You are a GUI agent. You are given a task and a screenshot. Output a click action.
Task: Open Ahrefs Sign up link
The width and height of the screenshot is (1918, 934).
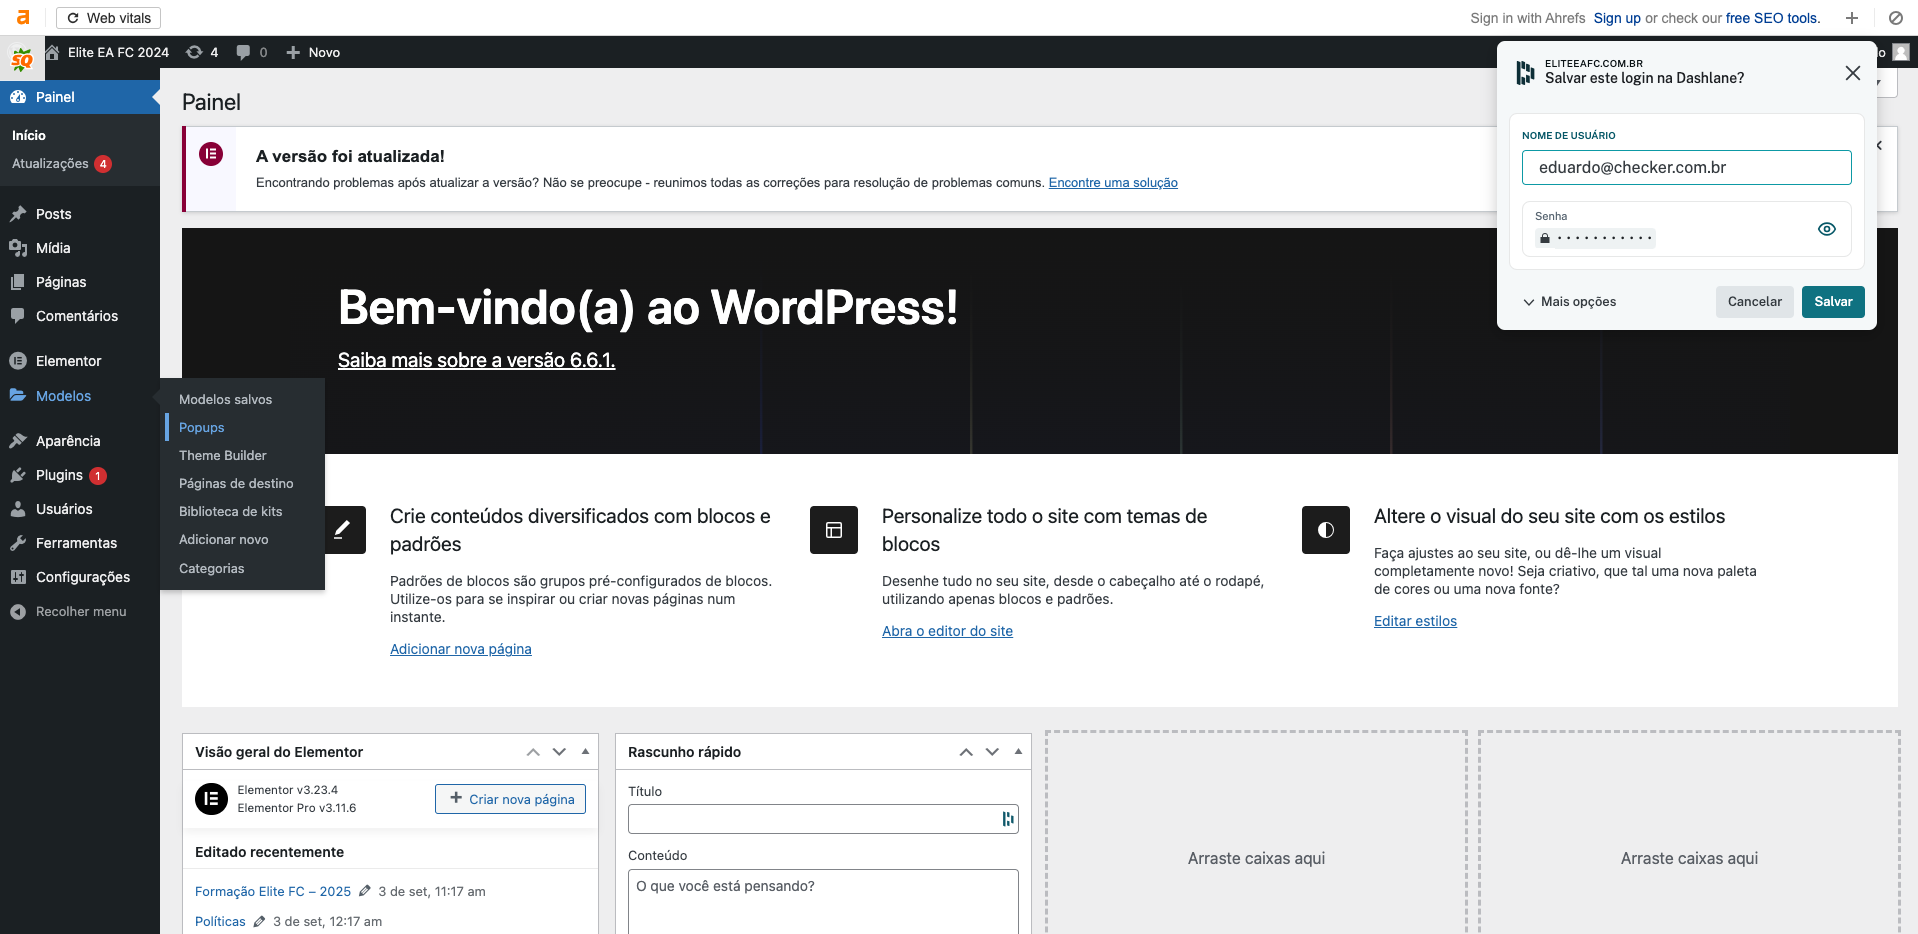[x=1617, y=18]
